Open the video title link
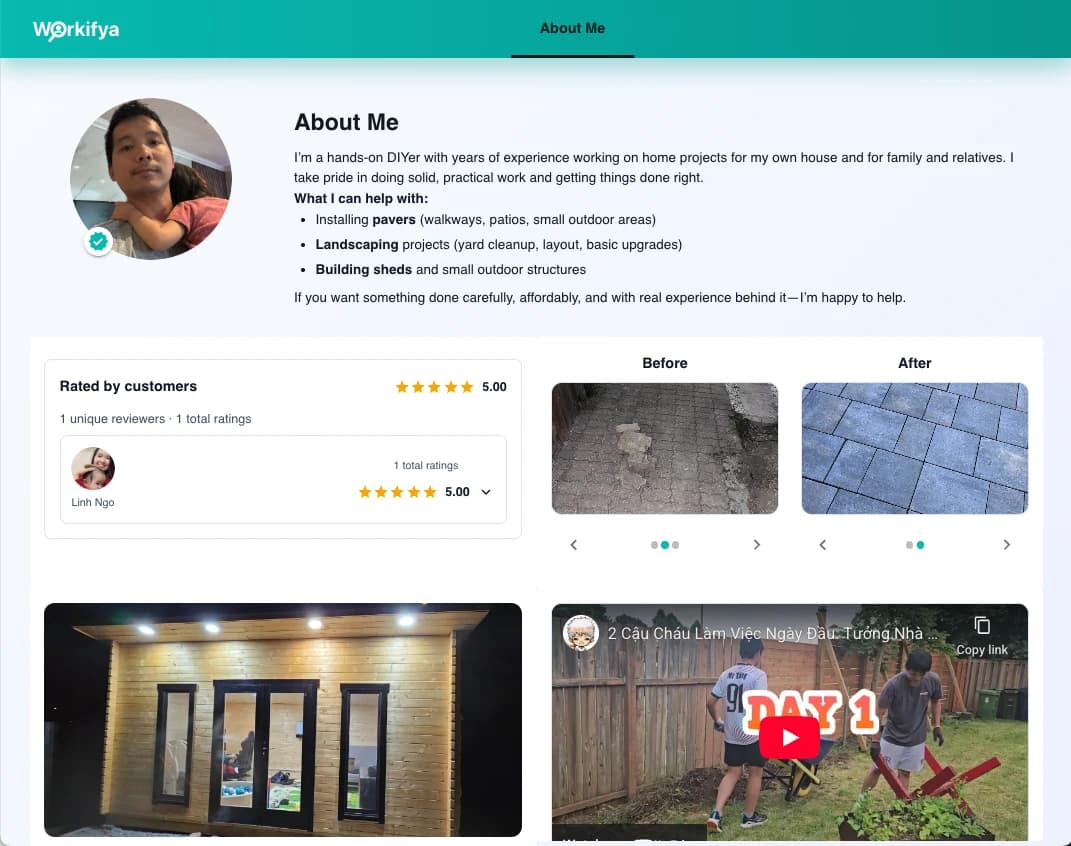 [773, 634]
